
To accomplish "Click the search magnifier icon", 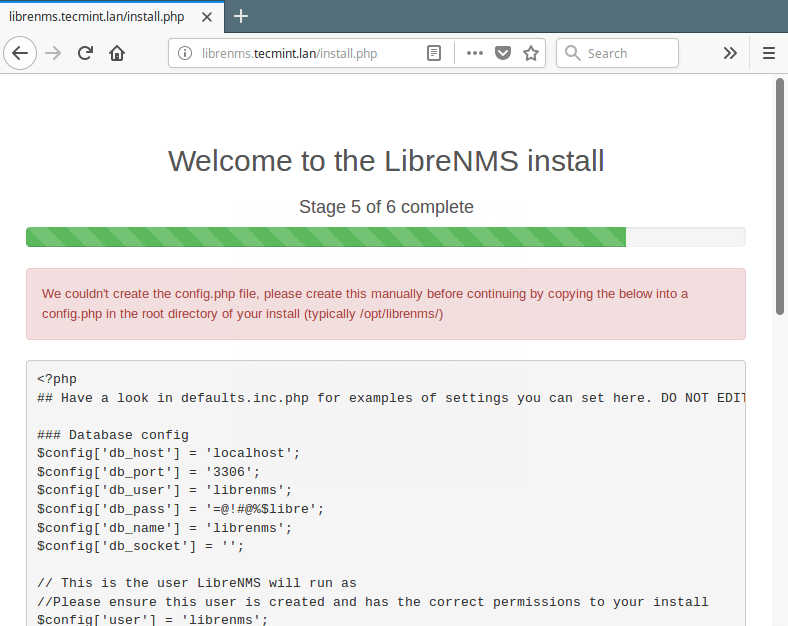I will (573, 53).
